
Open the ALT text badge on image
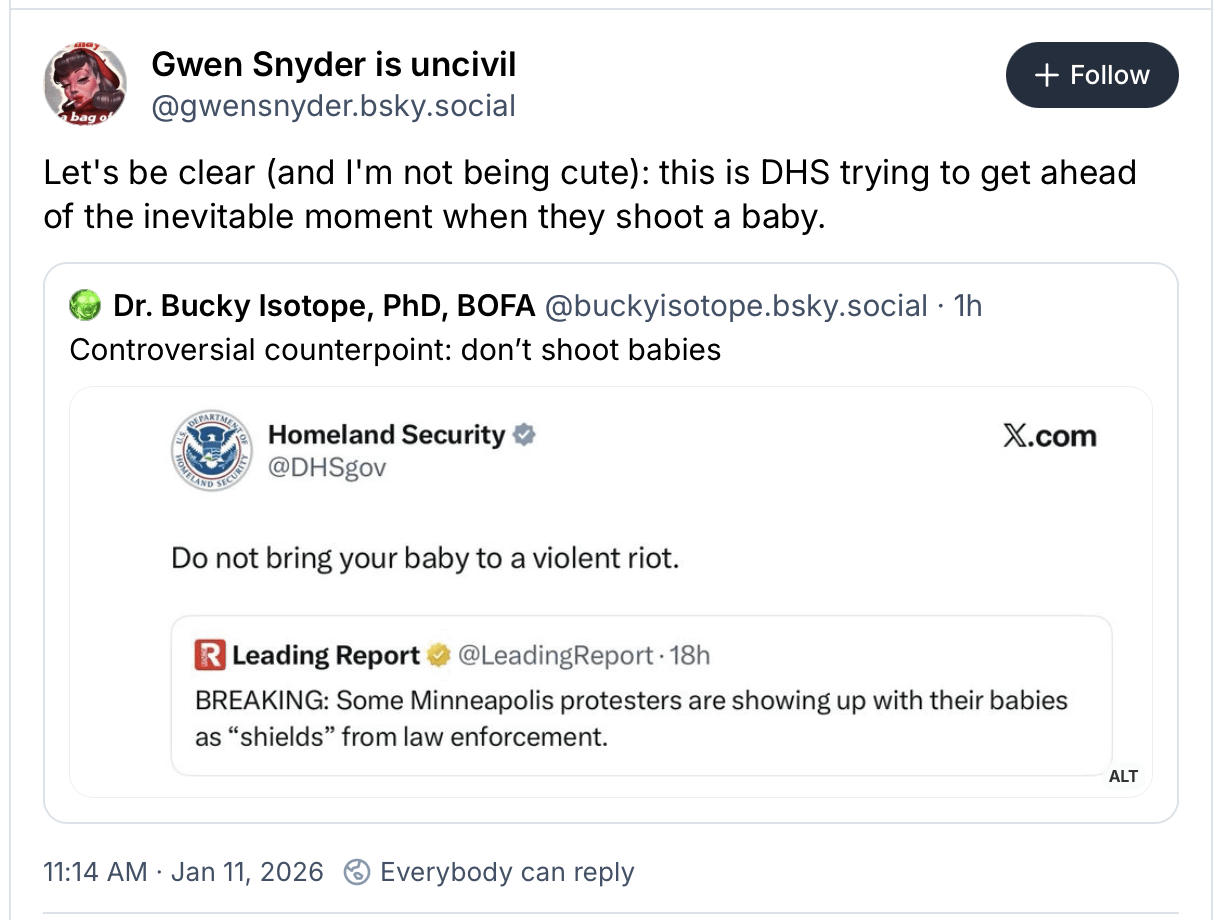[1123, 776]
